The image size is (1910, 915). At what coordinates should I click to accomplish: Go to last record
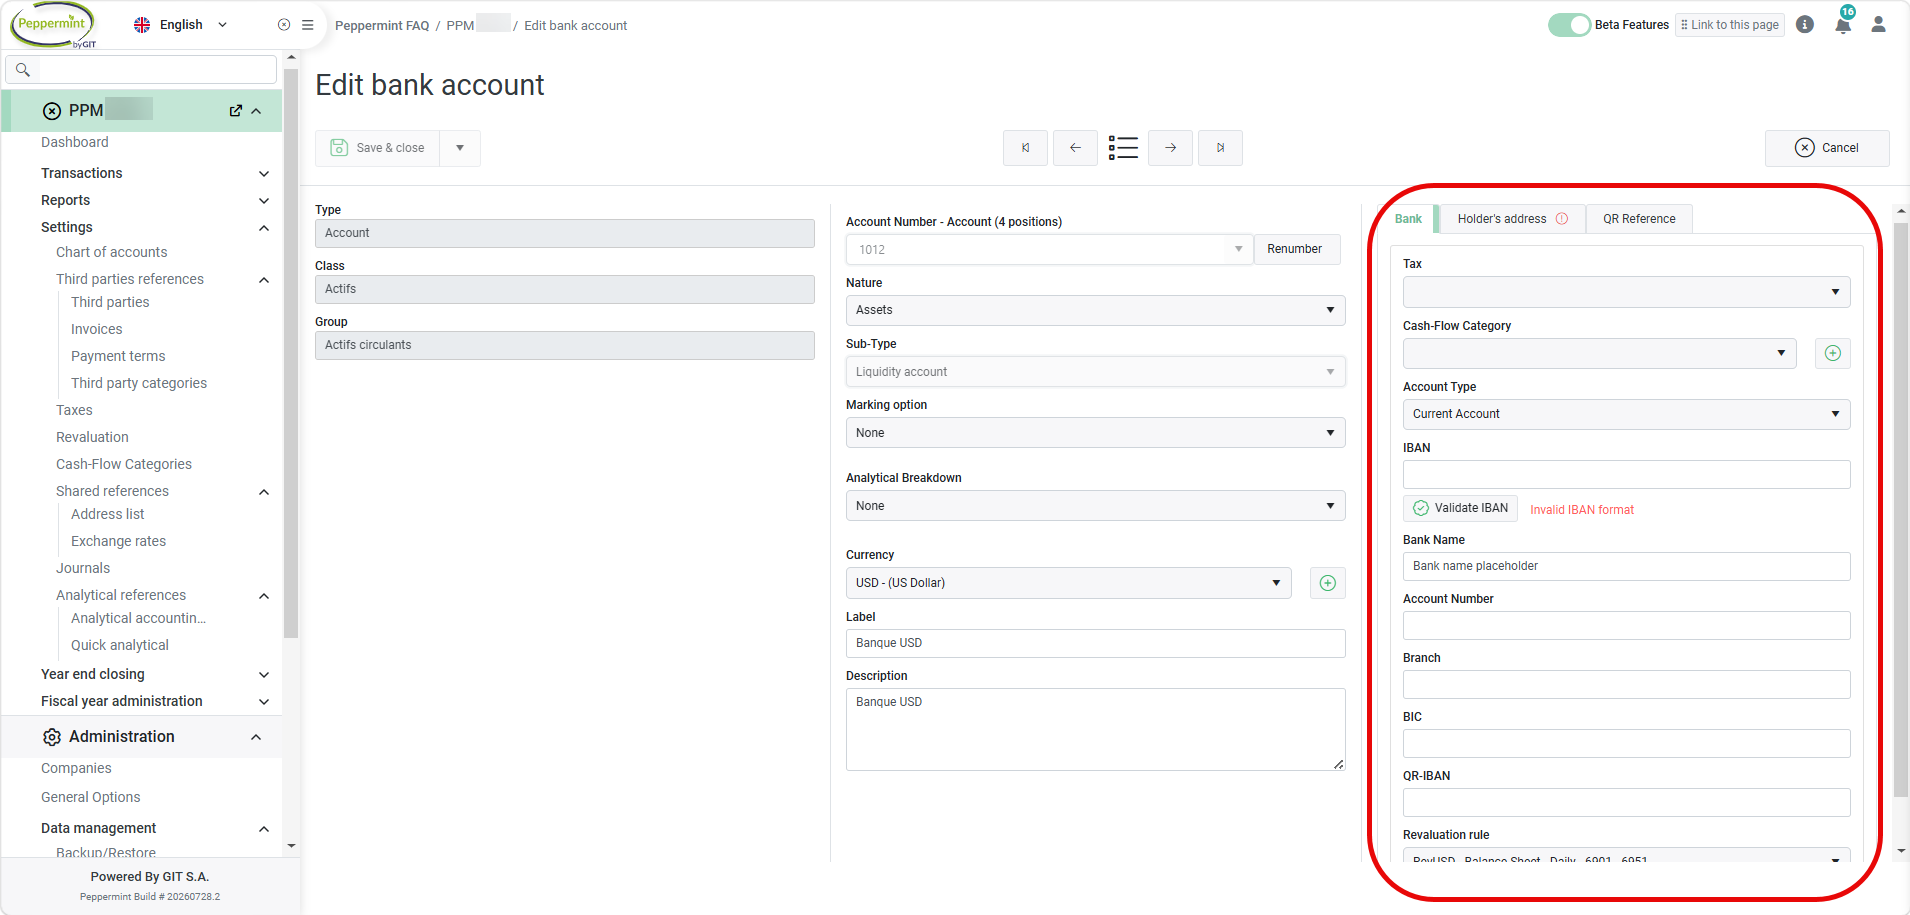(1220, 148)
